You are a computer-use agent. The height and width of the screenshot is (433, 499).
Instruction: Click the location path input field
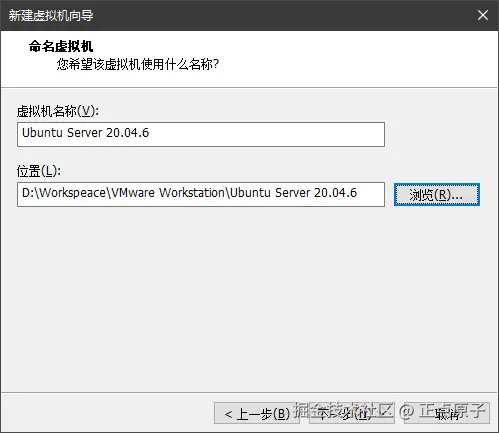pyautogui.click(x=201, y=194)
